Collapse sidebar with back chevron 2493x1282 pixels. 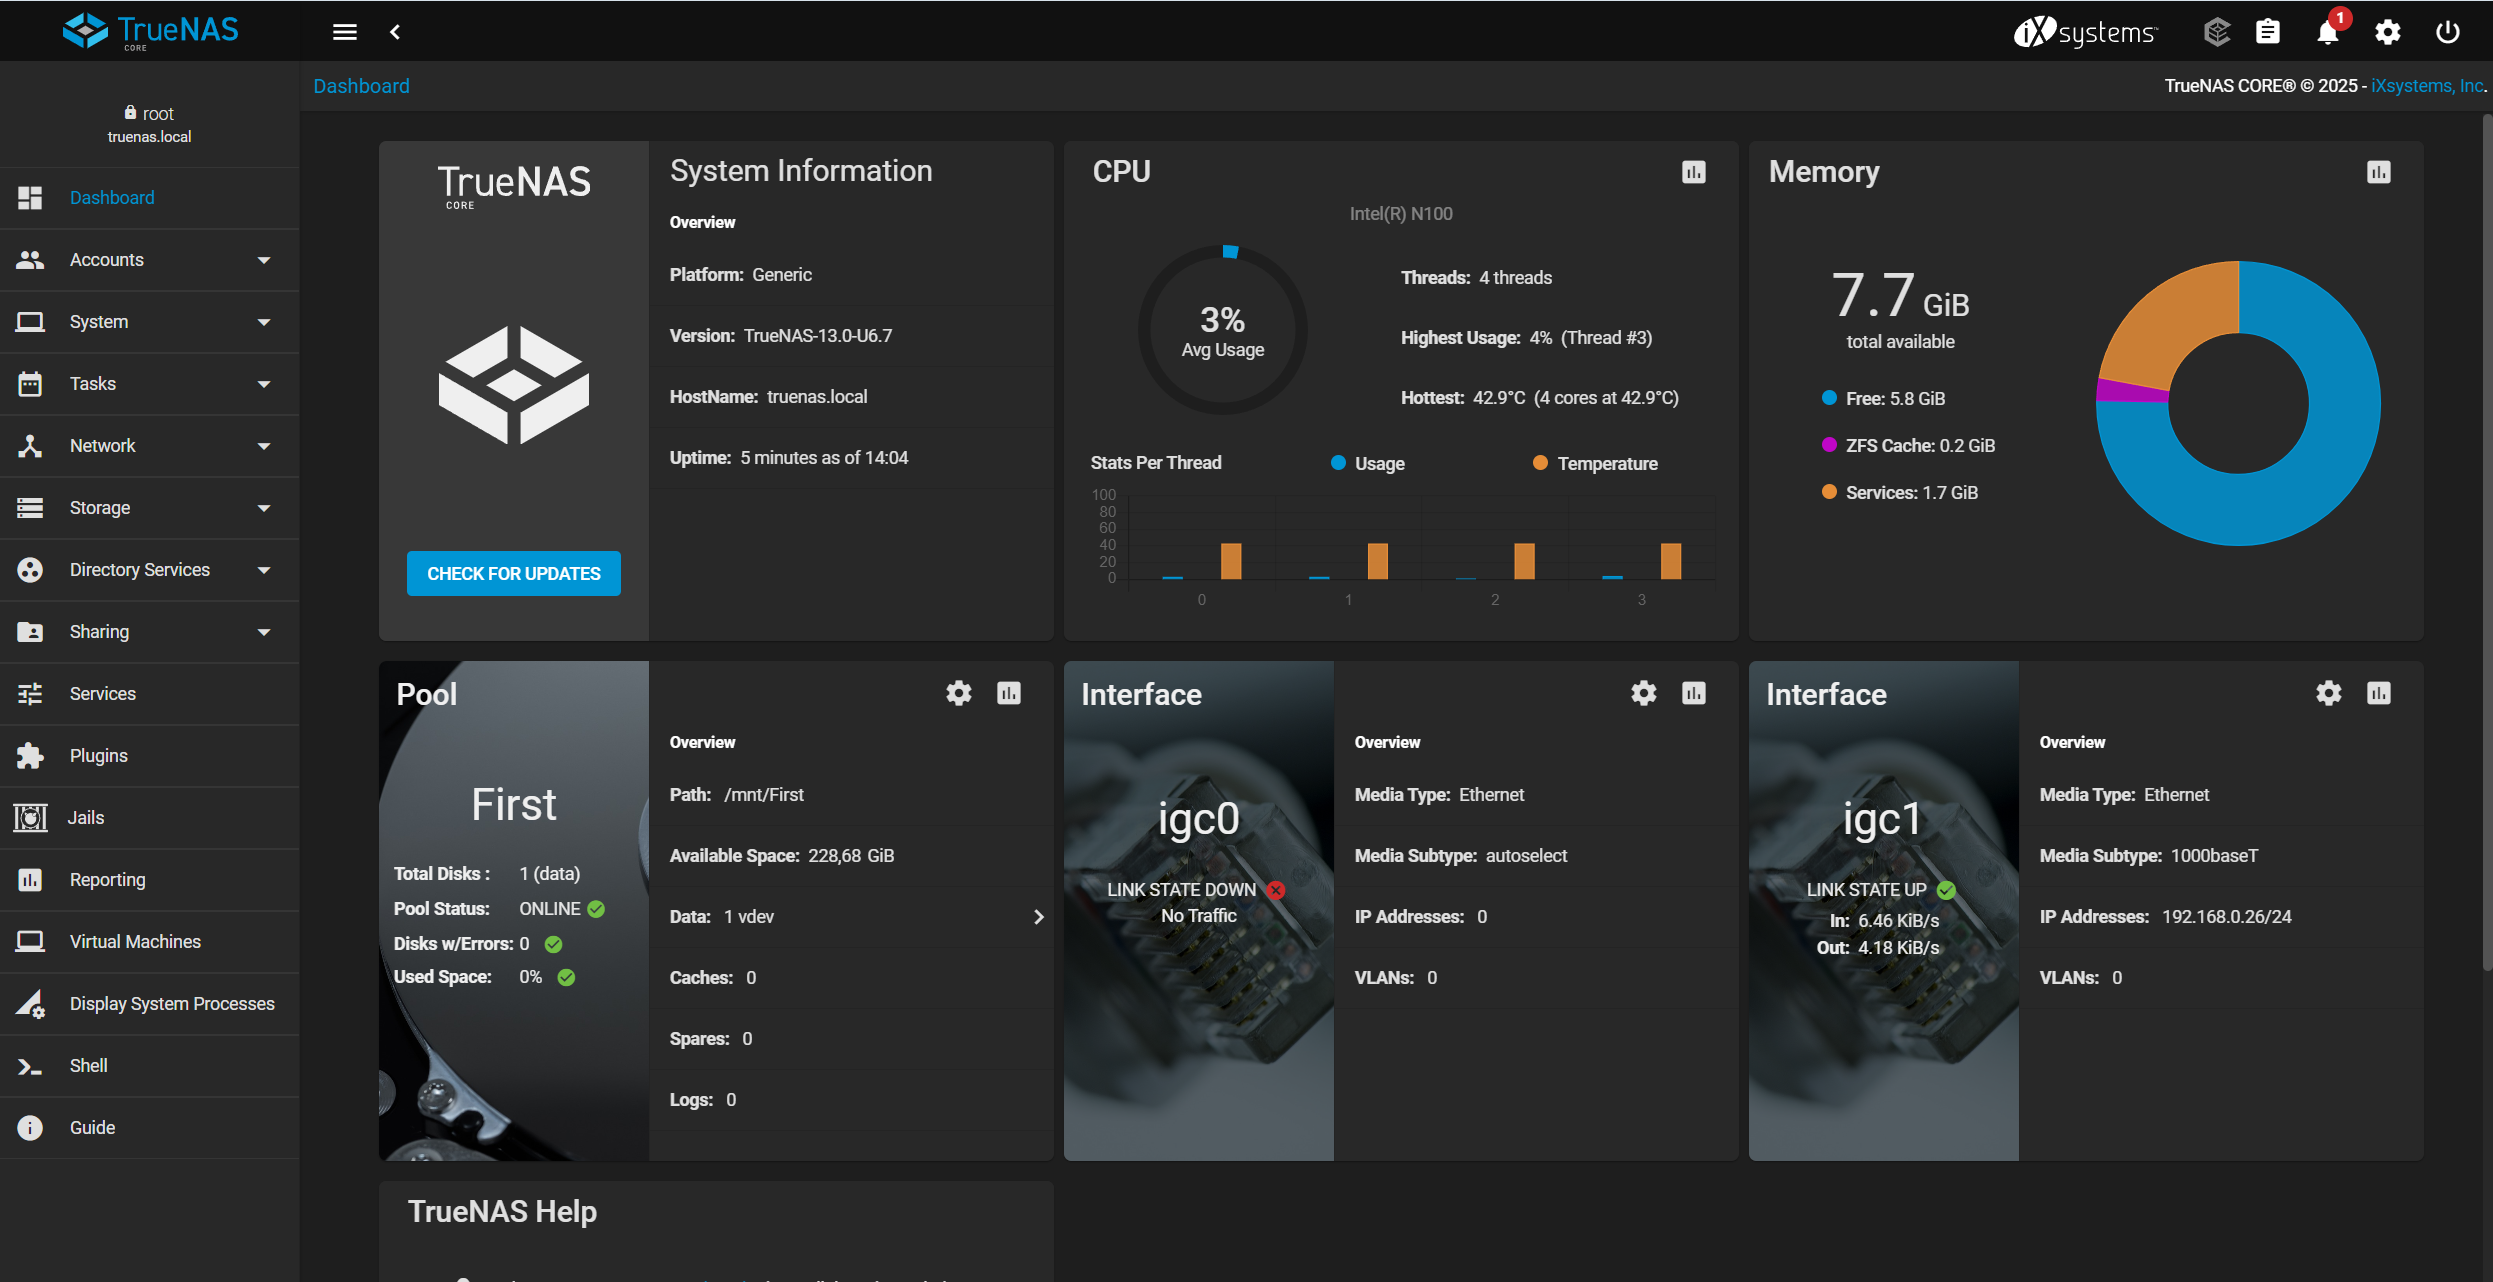[395, 32]
